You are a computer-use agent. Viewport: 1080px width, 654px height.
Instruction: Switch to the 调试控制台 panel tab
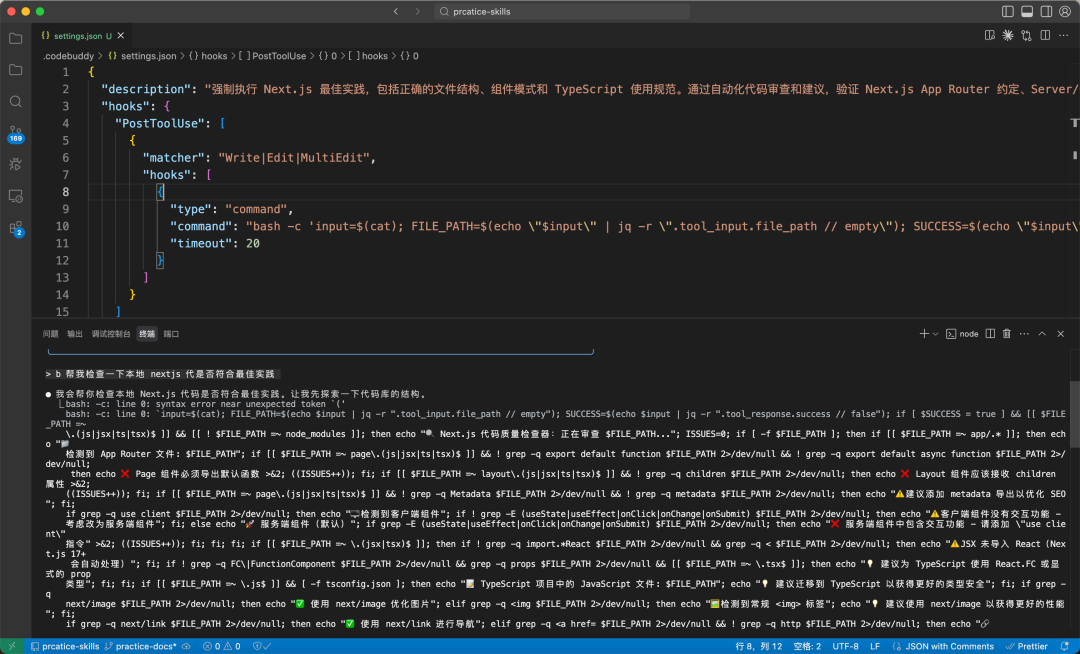click(x=110, y=334)
